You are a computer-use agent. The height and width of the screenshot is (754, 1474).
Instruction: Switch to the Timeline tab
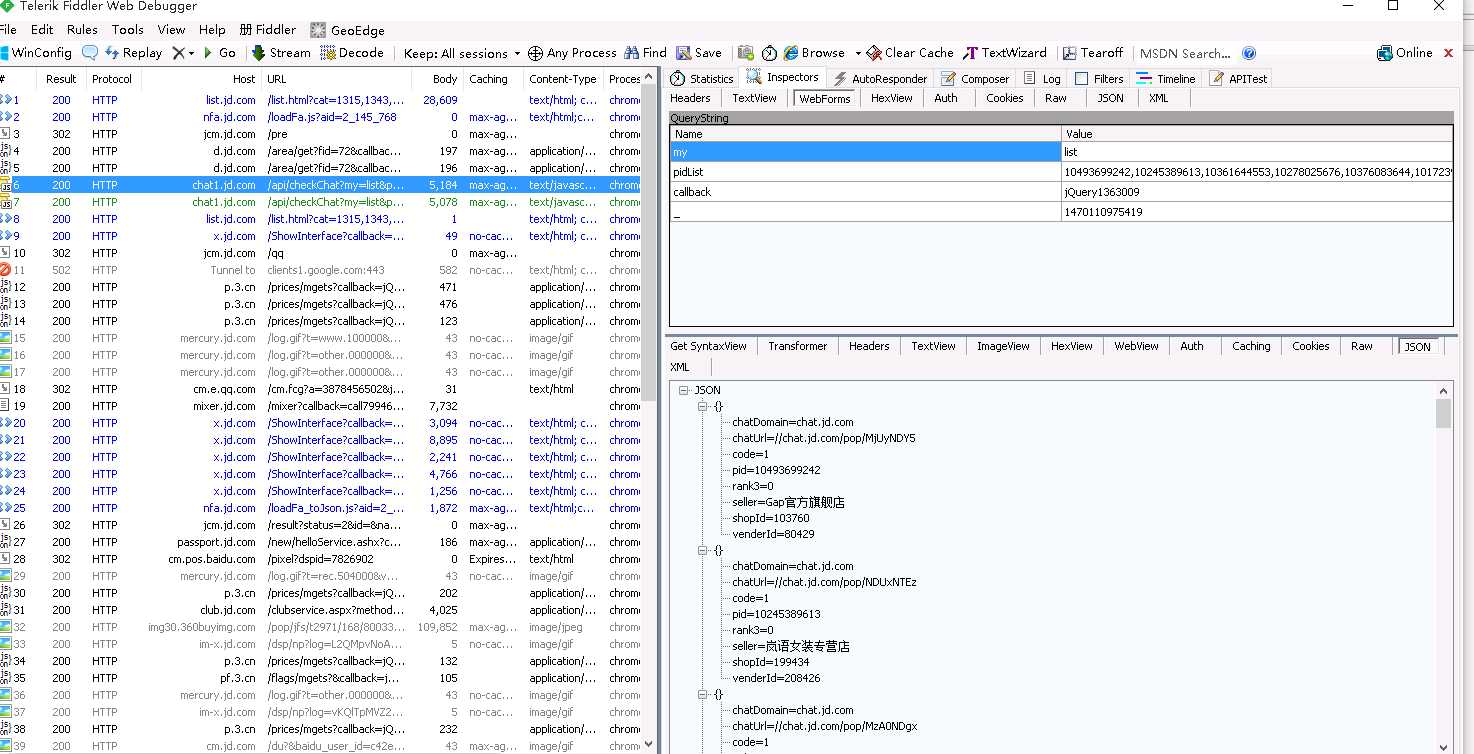click(1166, 78)
